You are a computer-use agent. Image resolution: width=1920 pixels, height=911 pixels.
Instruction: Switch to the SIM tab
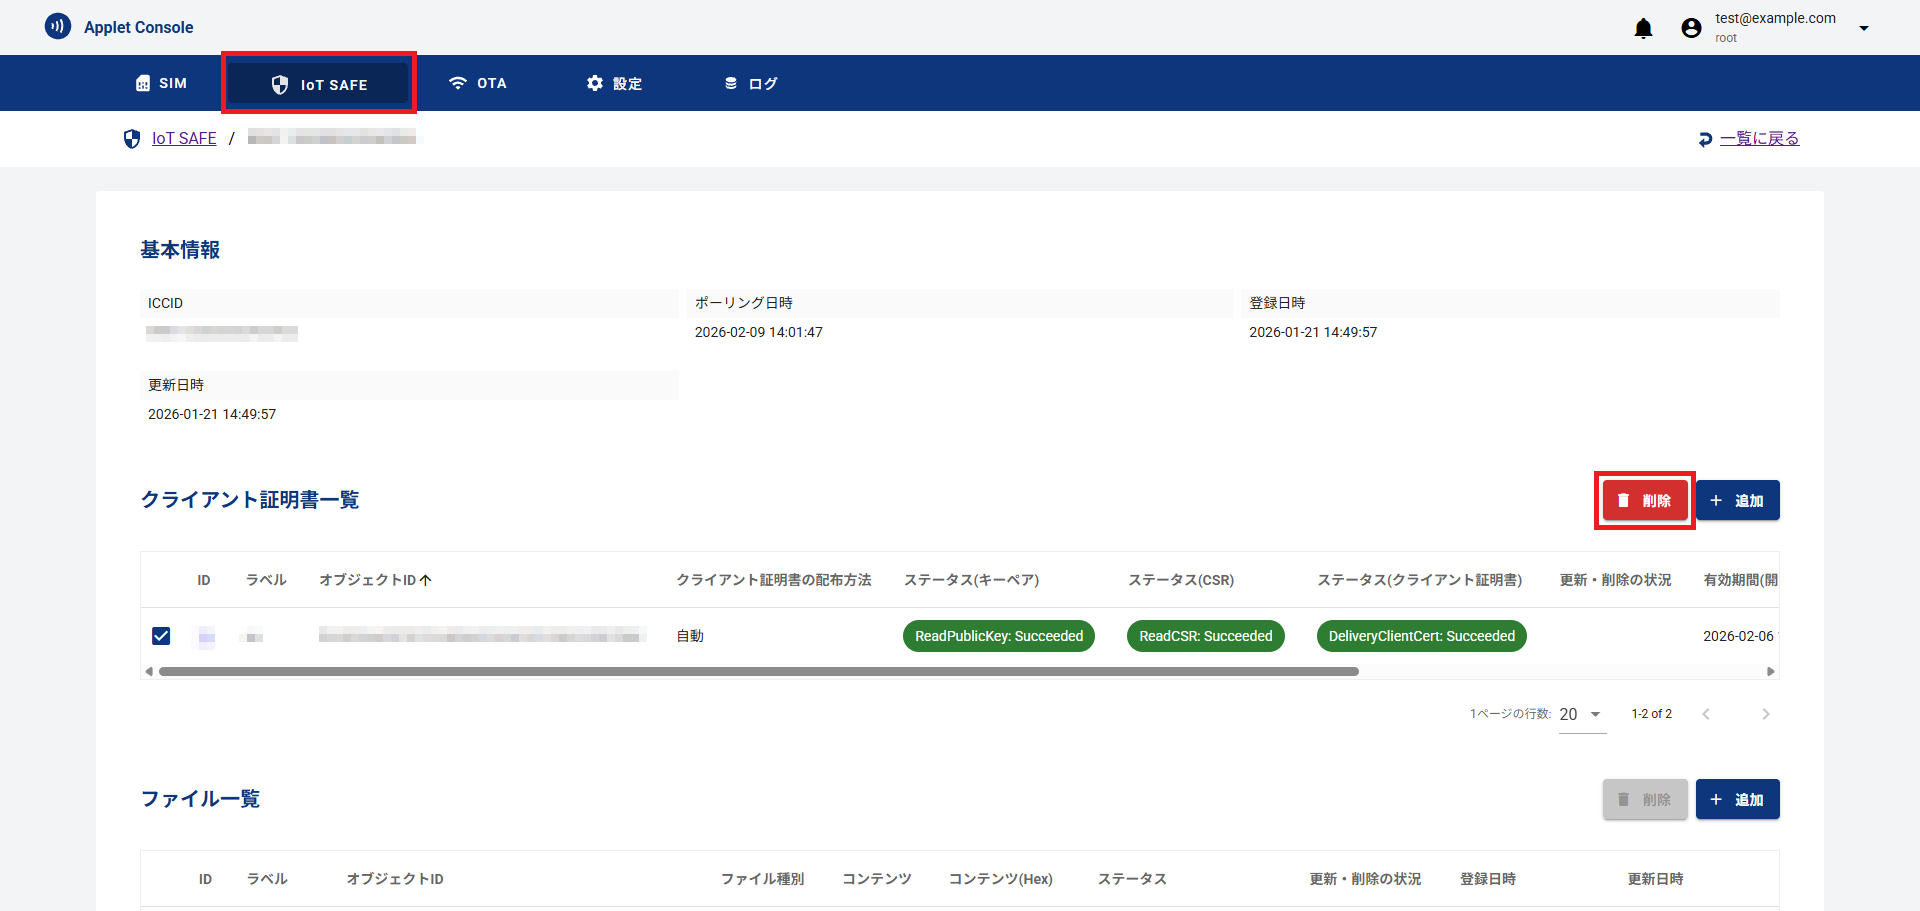161,83
